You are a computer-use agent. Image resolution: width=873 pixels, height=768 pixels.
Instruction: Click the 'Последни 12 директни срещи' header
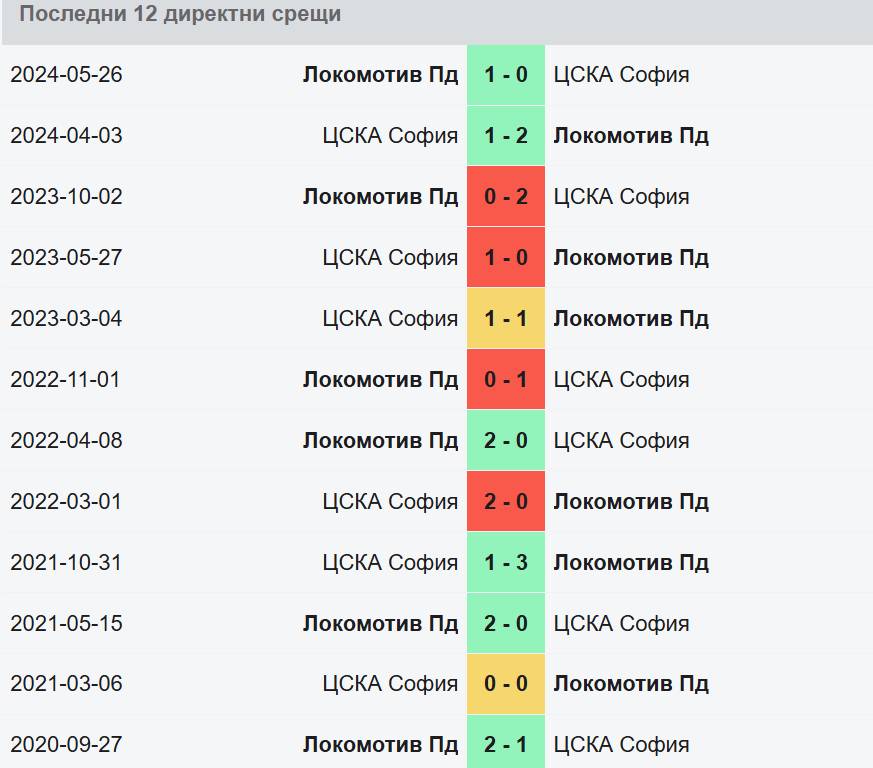(x=180, y=15)
